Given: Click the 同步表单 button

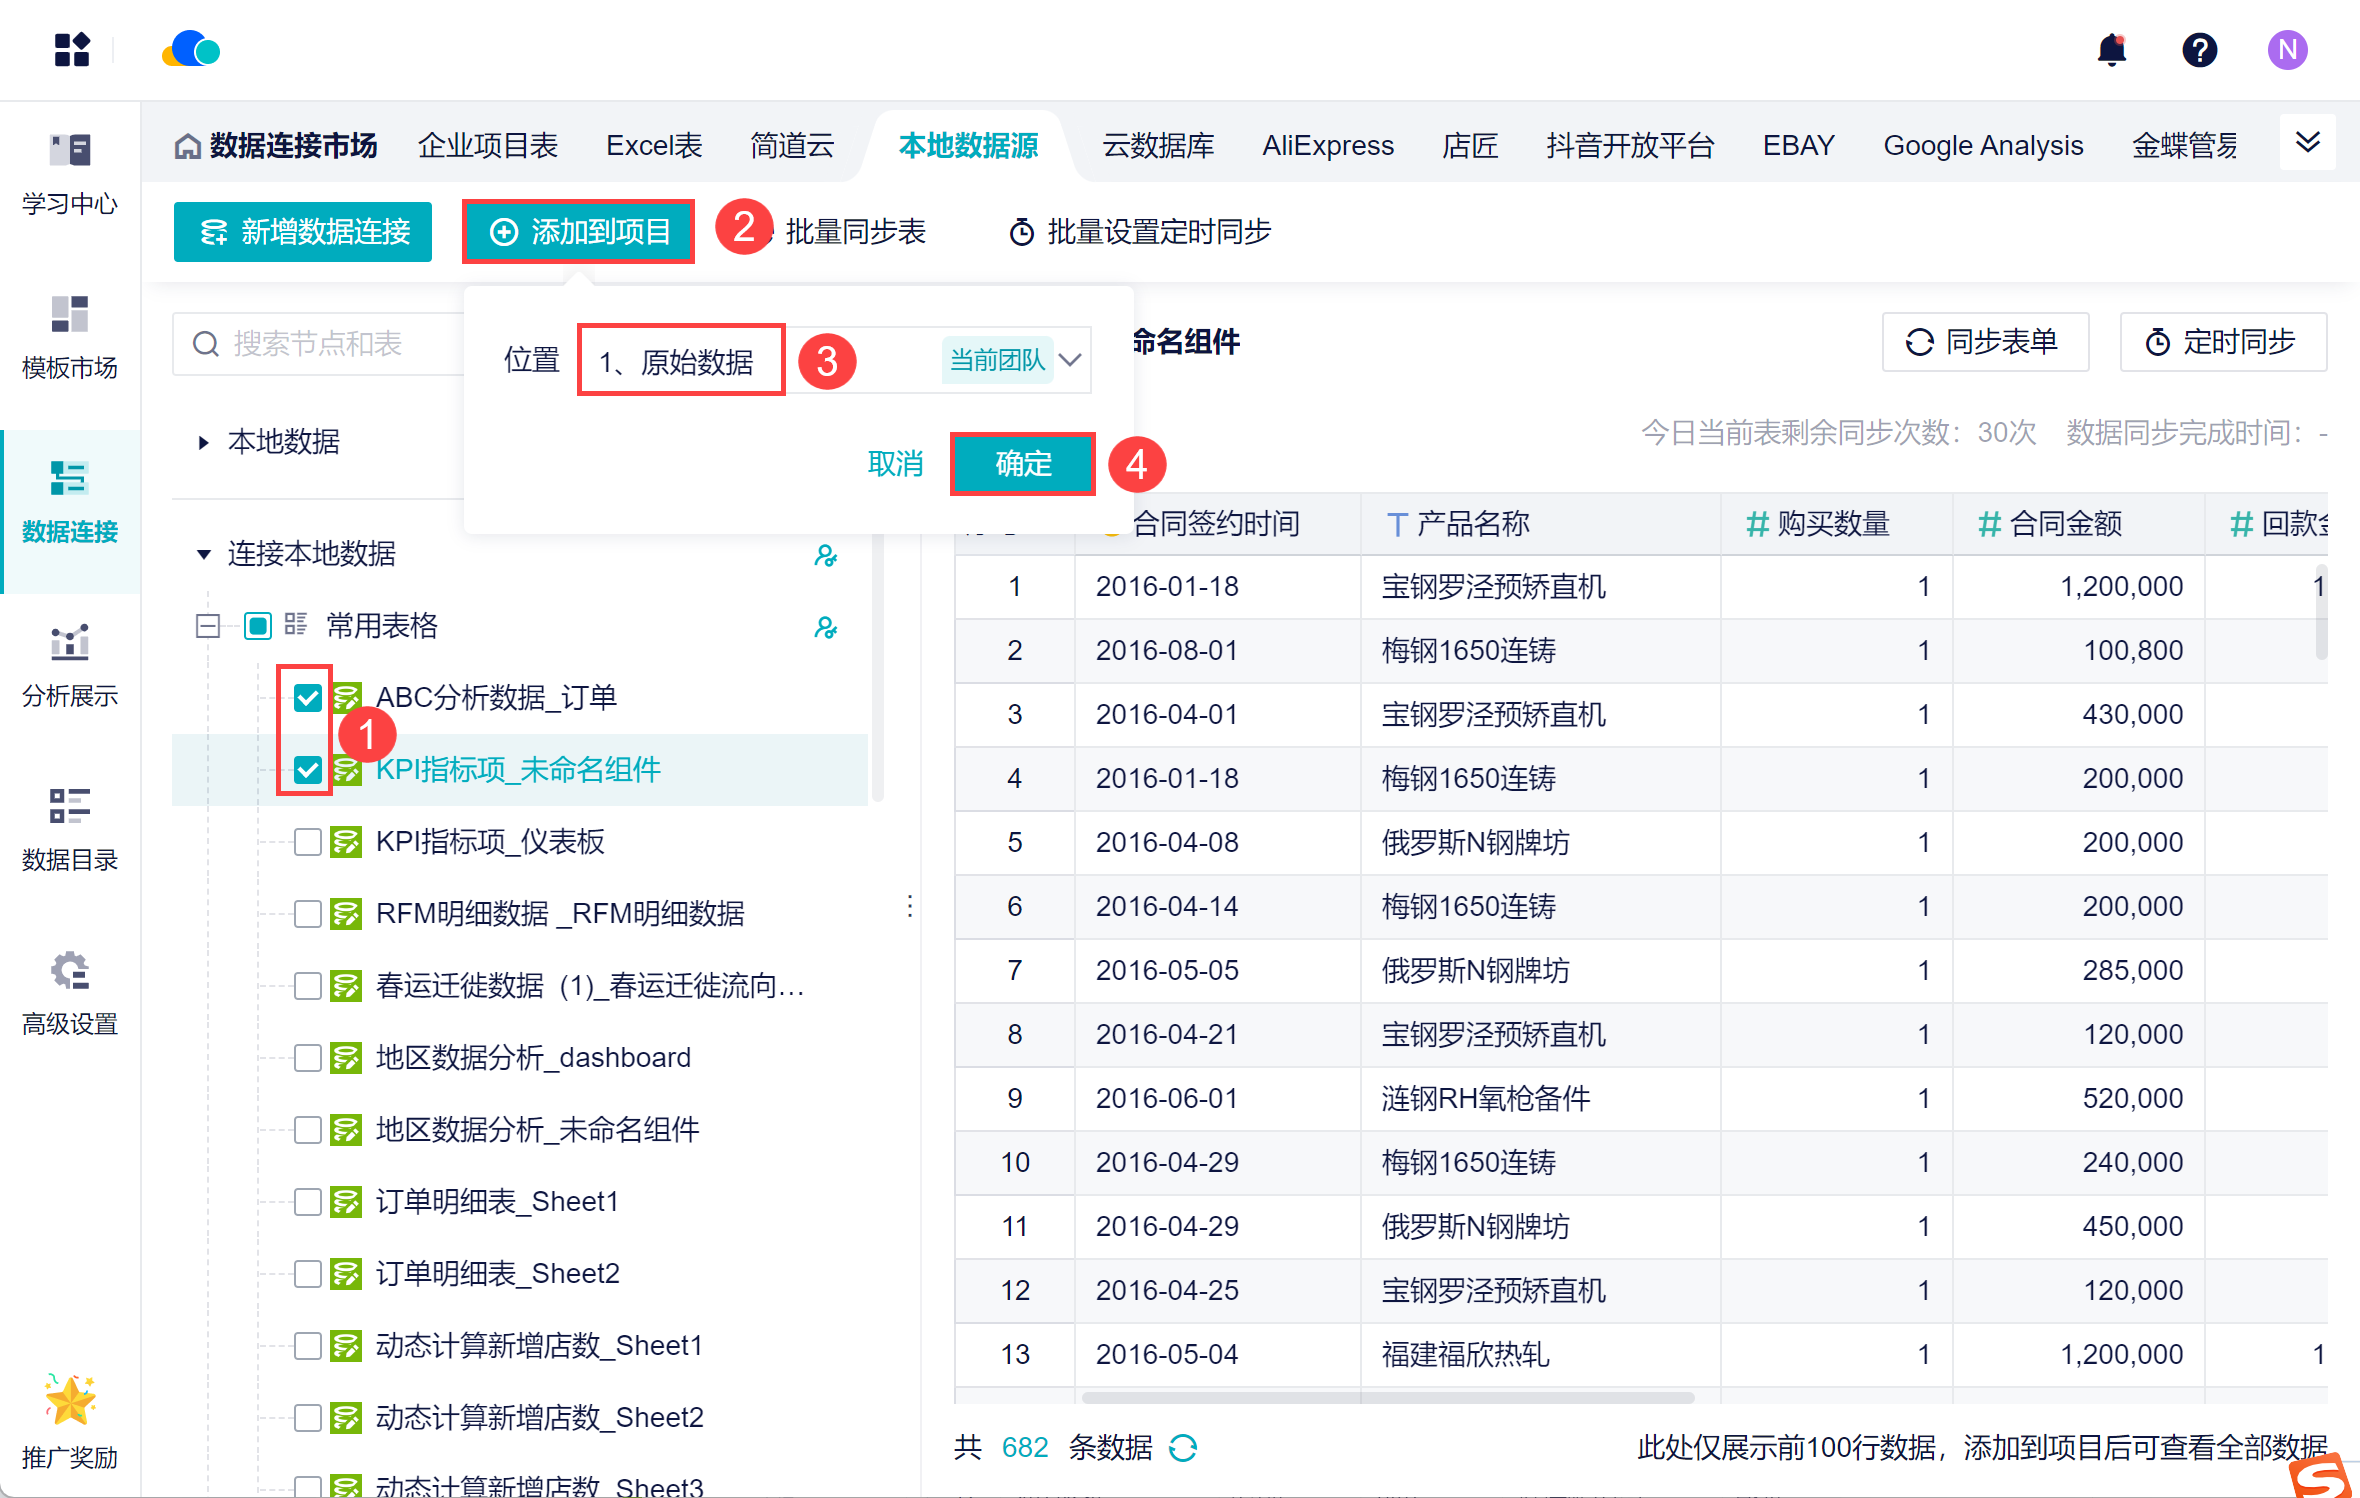Looking at the screenshot, I should [x=1984, y=342].
